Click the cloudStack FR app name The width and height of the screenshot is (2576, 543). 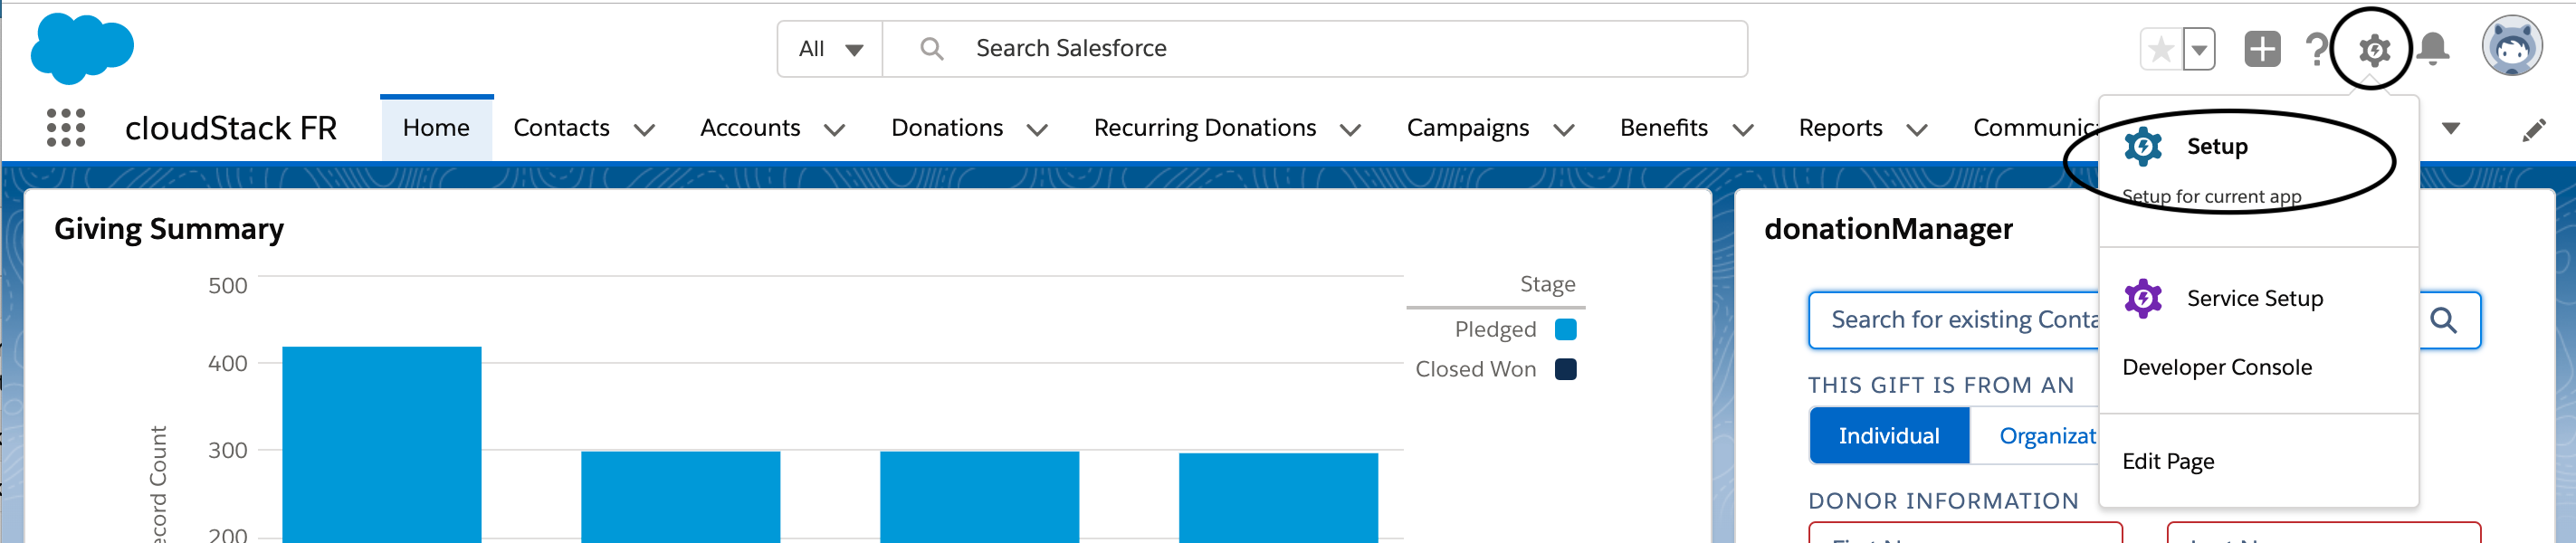pyautogui.click(x=231, y=128)
